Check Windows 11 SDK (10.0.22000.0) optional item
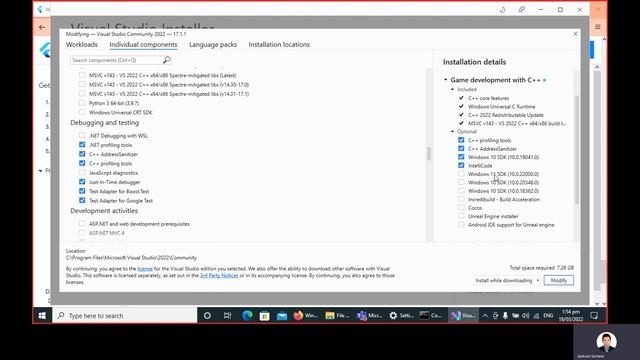Image resolution: width=640 pixels, height=360 pixels. pos(461,174)
